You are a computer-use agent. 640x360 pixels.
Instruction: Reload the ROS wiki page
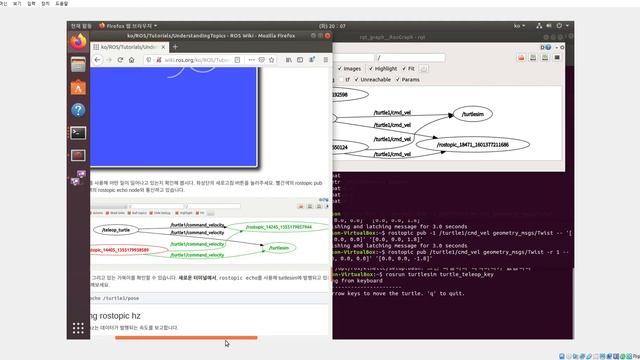point(120,60)
